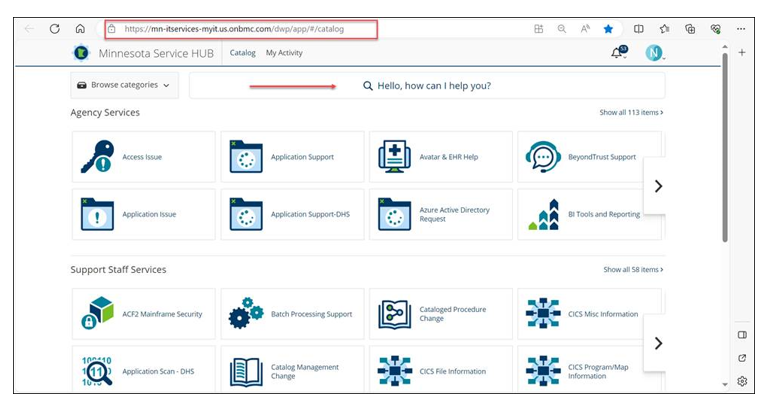Click the Avatar & EHR Help monitor icon
The width and height of the screenshot is (771, 407).
(394, 157)
